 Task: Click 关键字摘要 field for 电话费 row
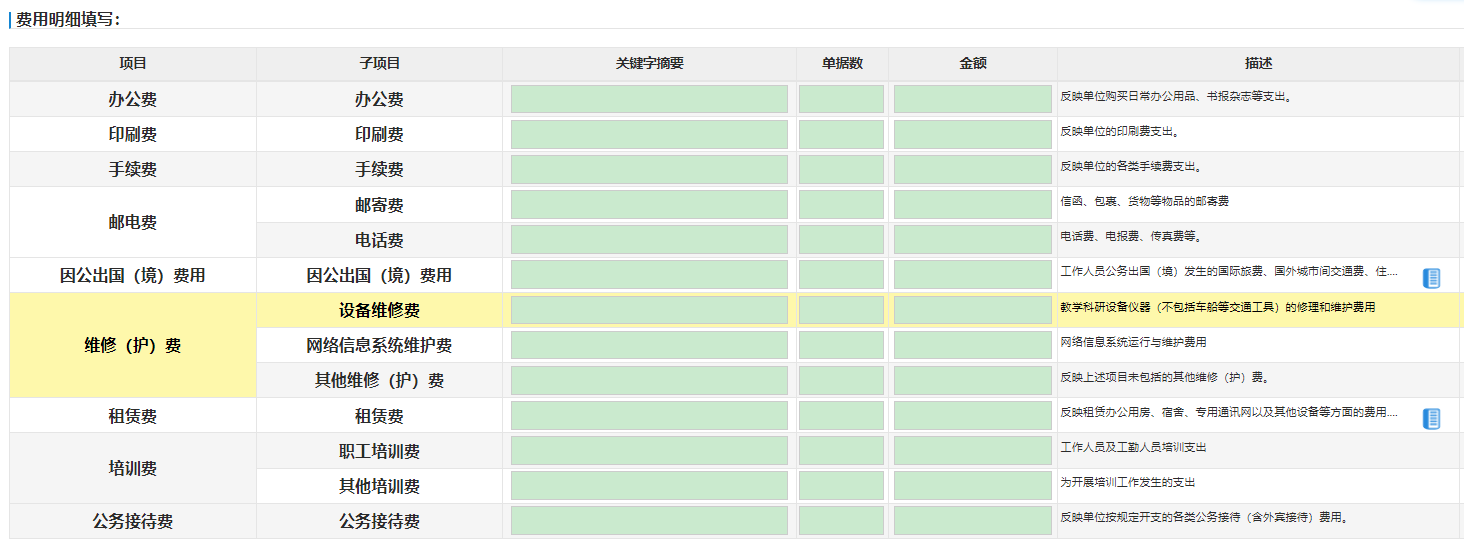(649, 240)
